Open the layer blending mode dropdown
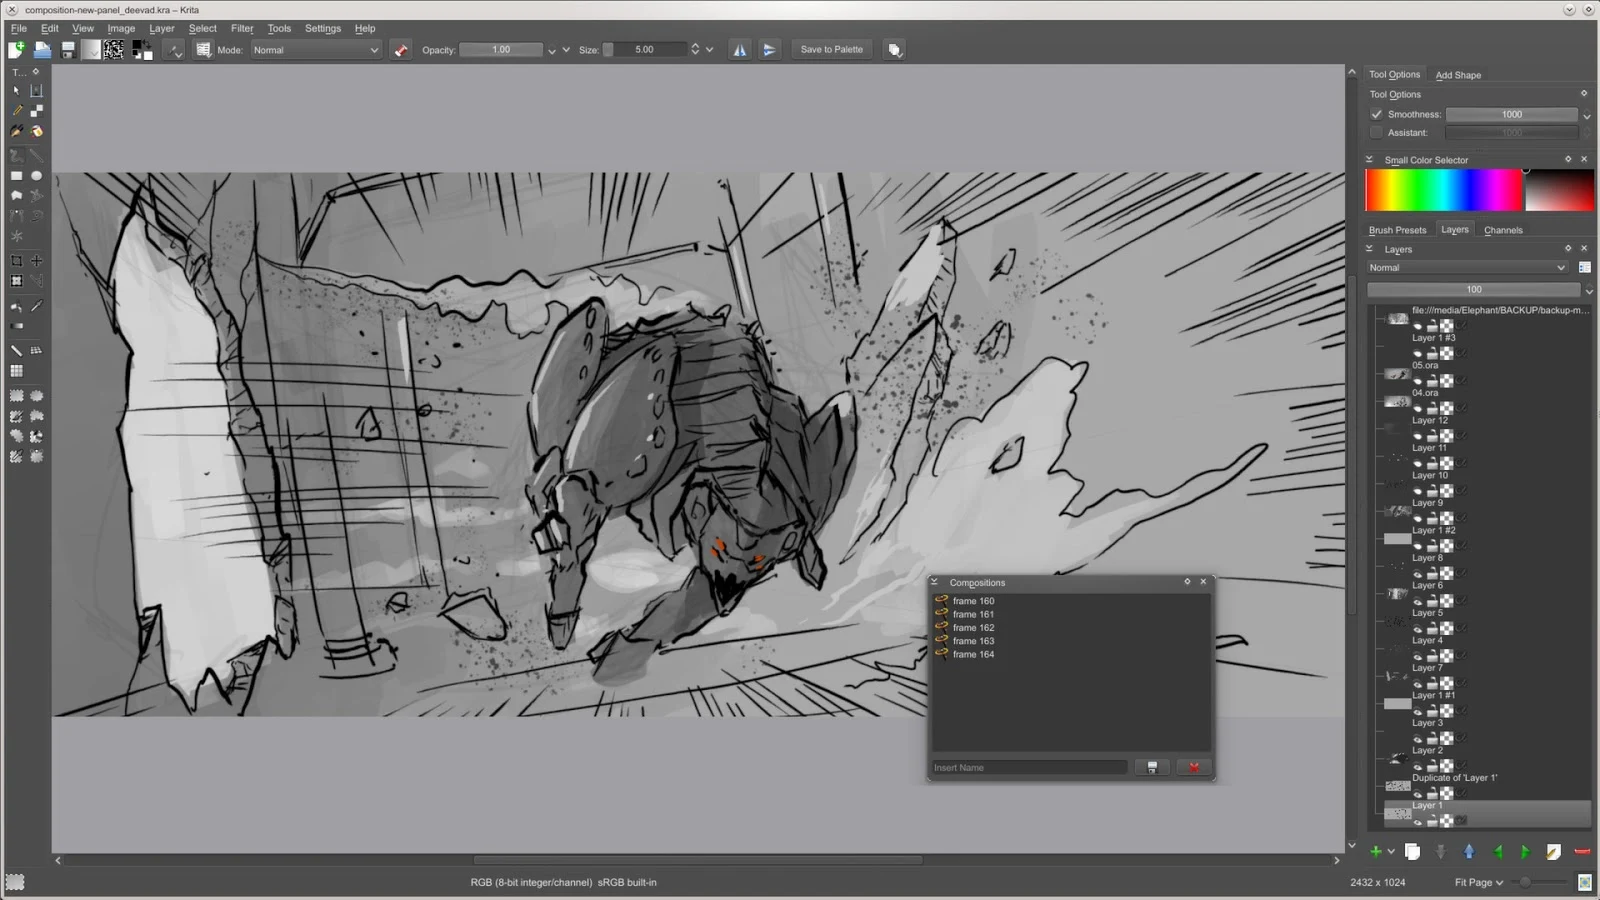Viewport: 1600px width, 900px height. tap(1465, 267)
